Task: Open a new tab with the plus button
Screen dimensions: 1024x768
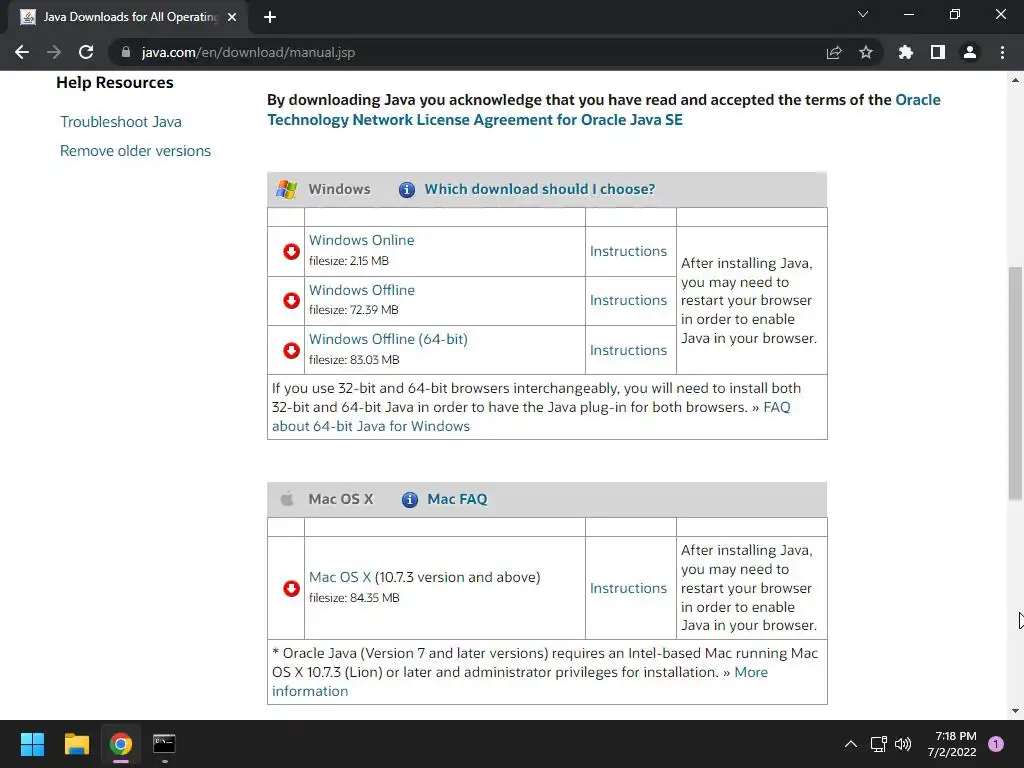Action: [x=270, y=17]
